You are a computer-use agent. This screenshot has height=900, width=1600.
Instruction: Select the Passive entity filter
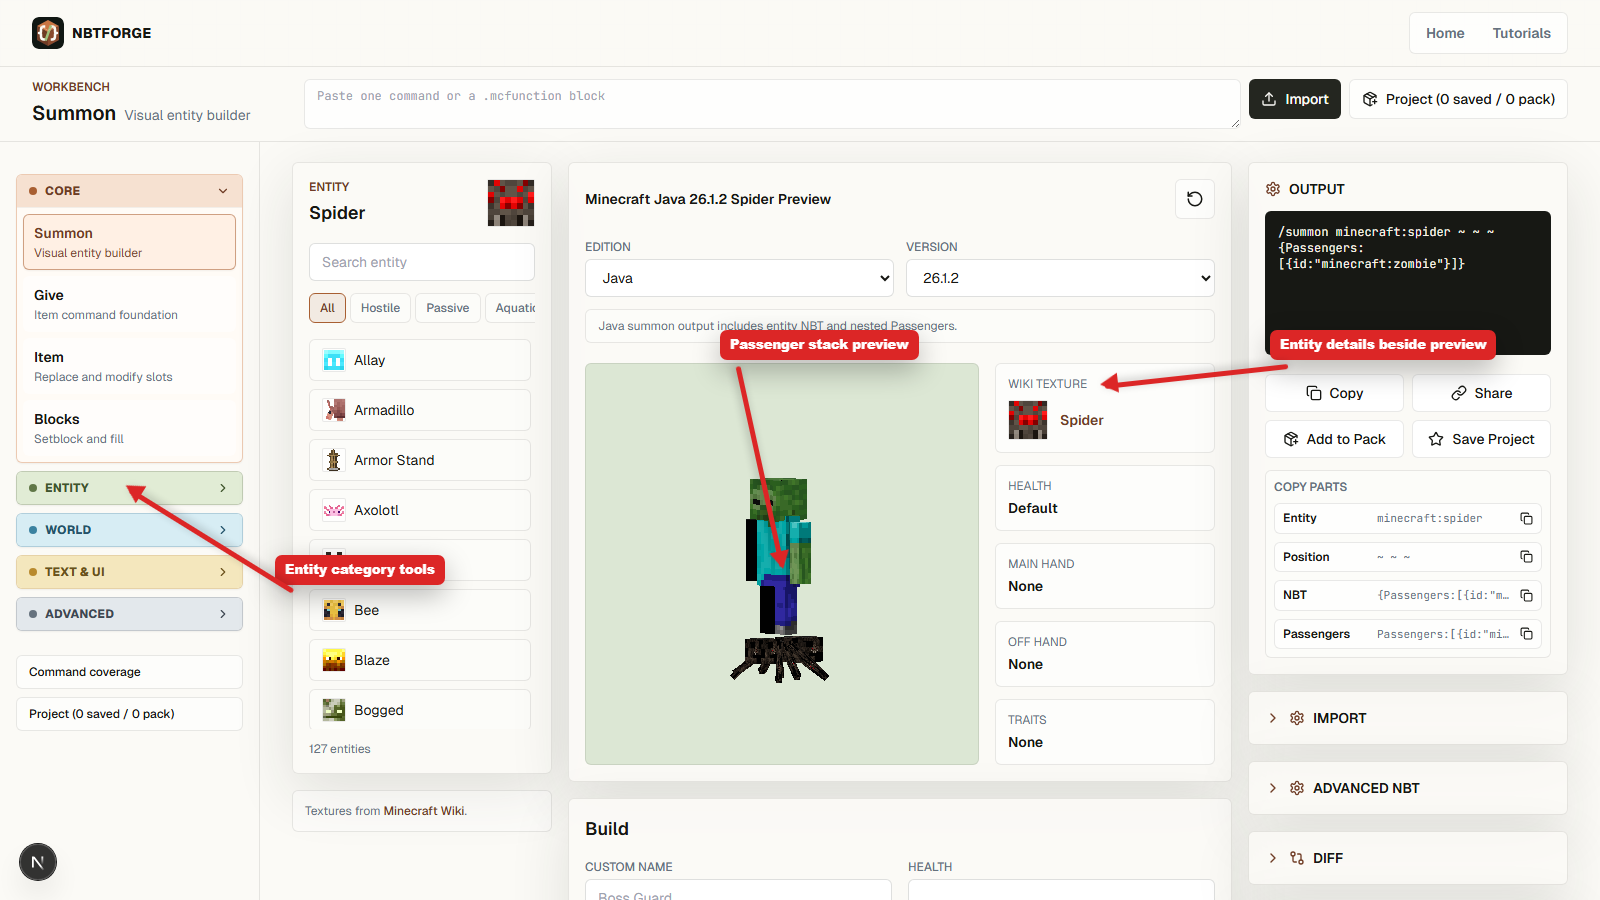[448, 308]
